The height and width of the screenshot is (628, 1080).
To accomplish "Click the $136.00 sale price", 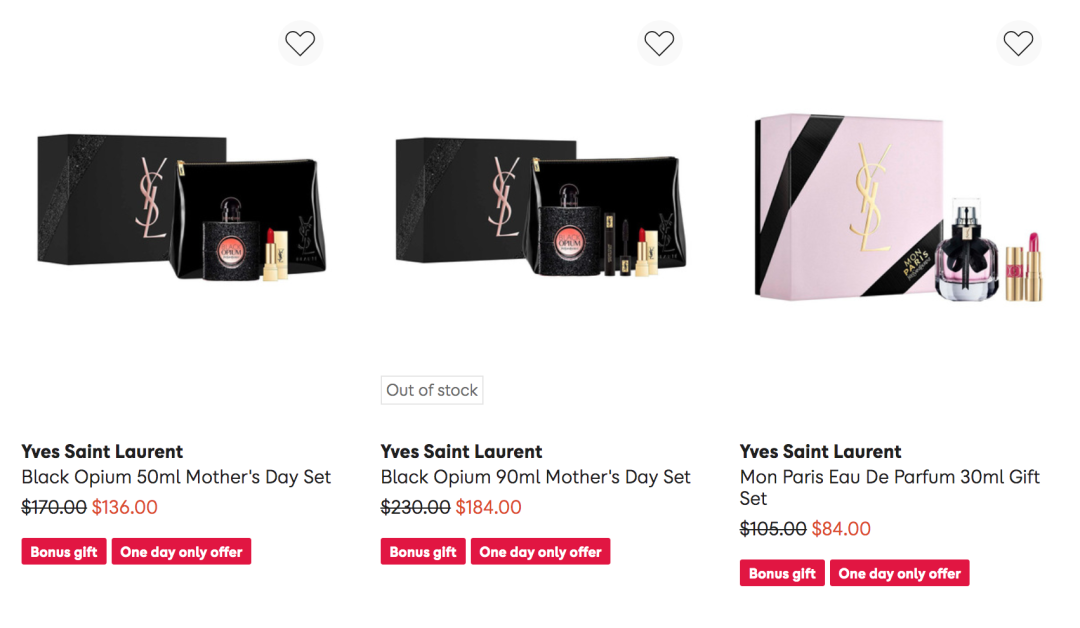I will tap(125, 507).
